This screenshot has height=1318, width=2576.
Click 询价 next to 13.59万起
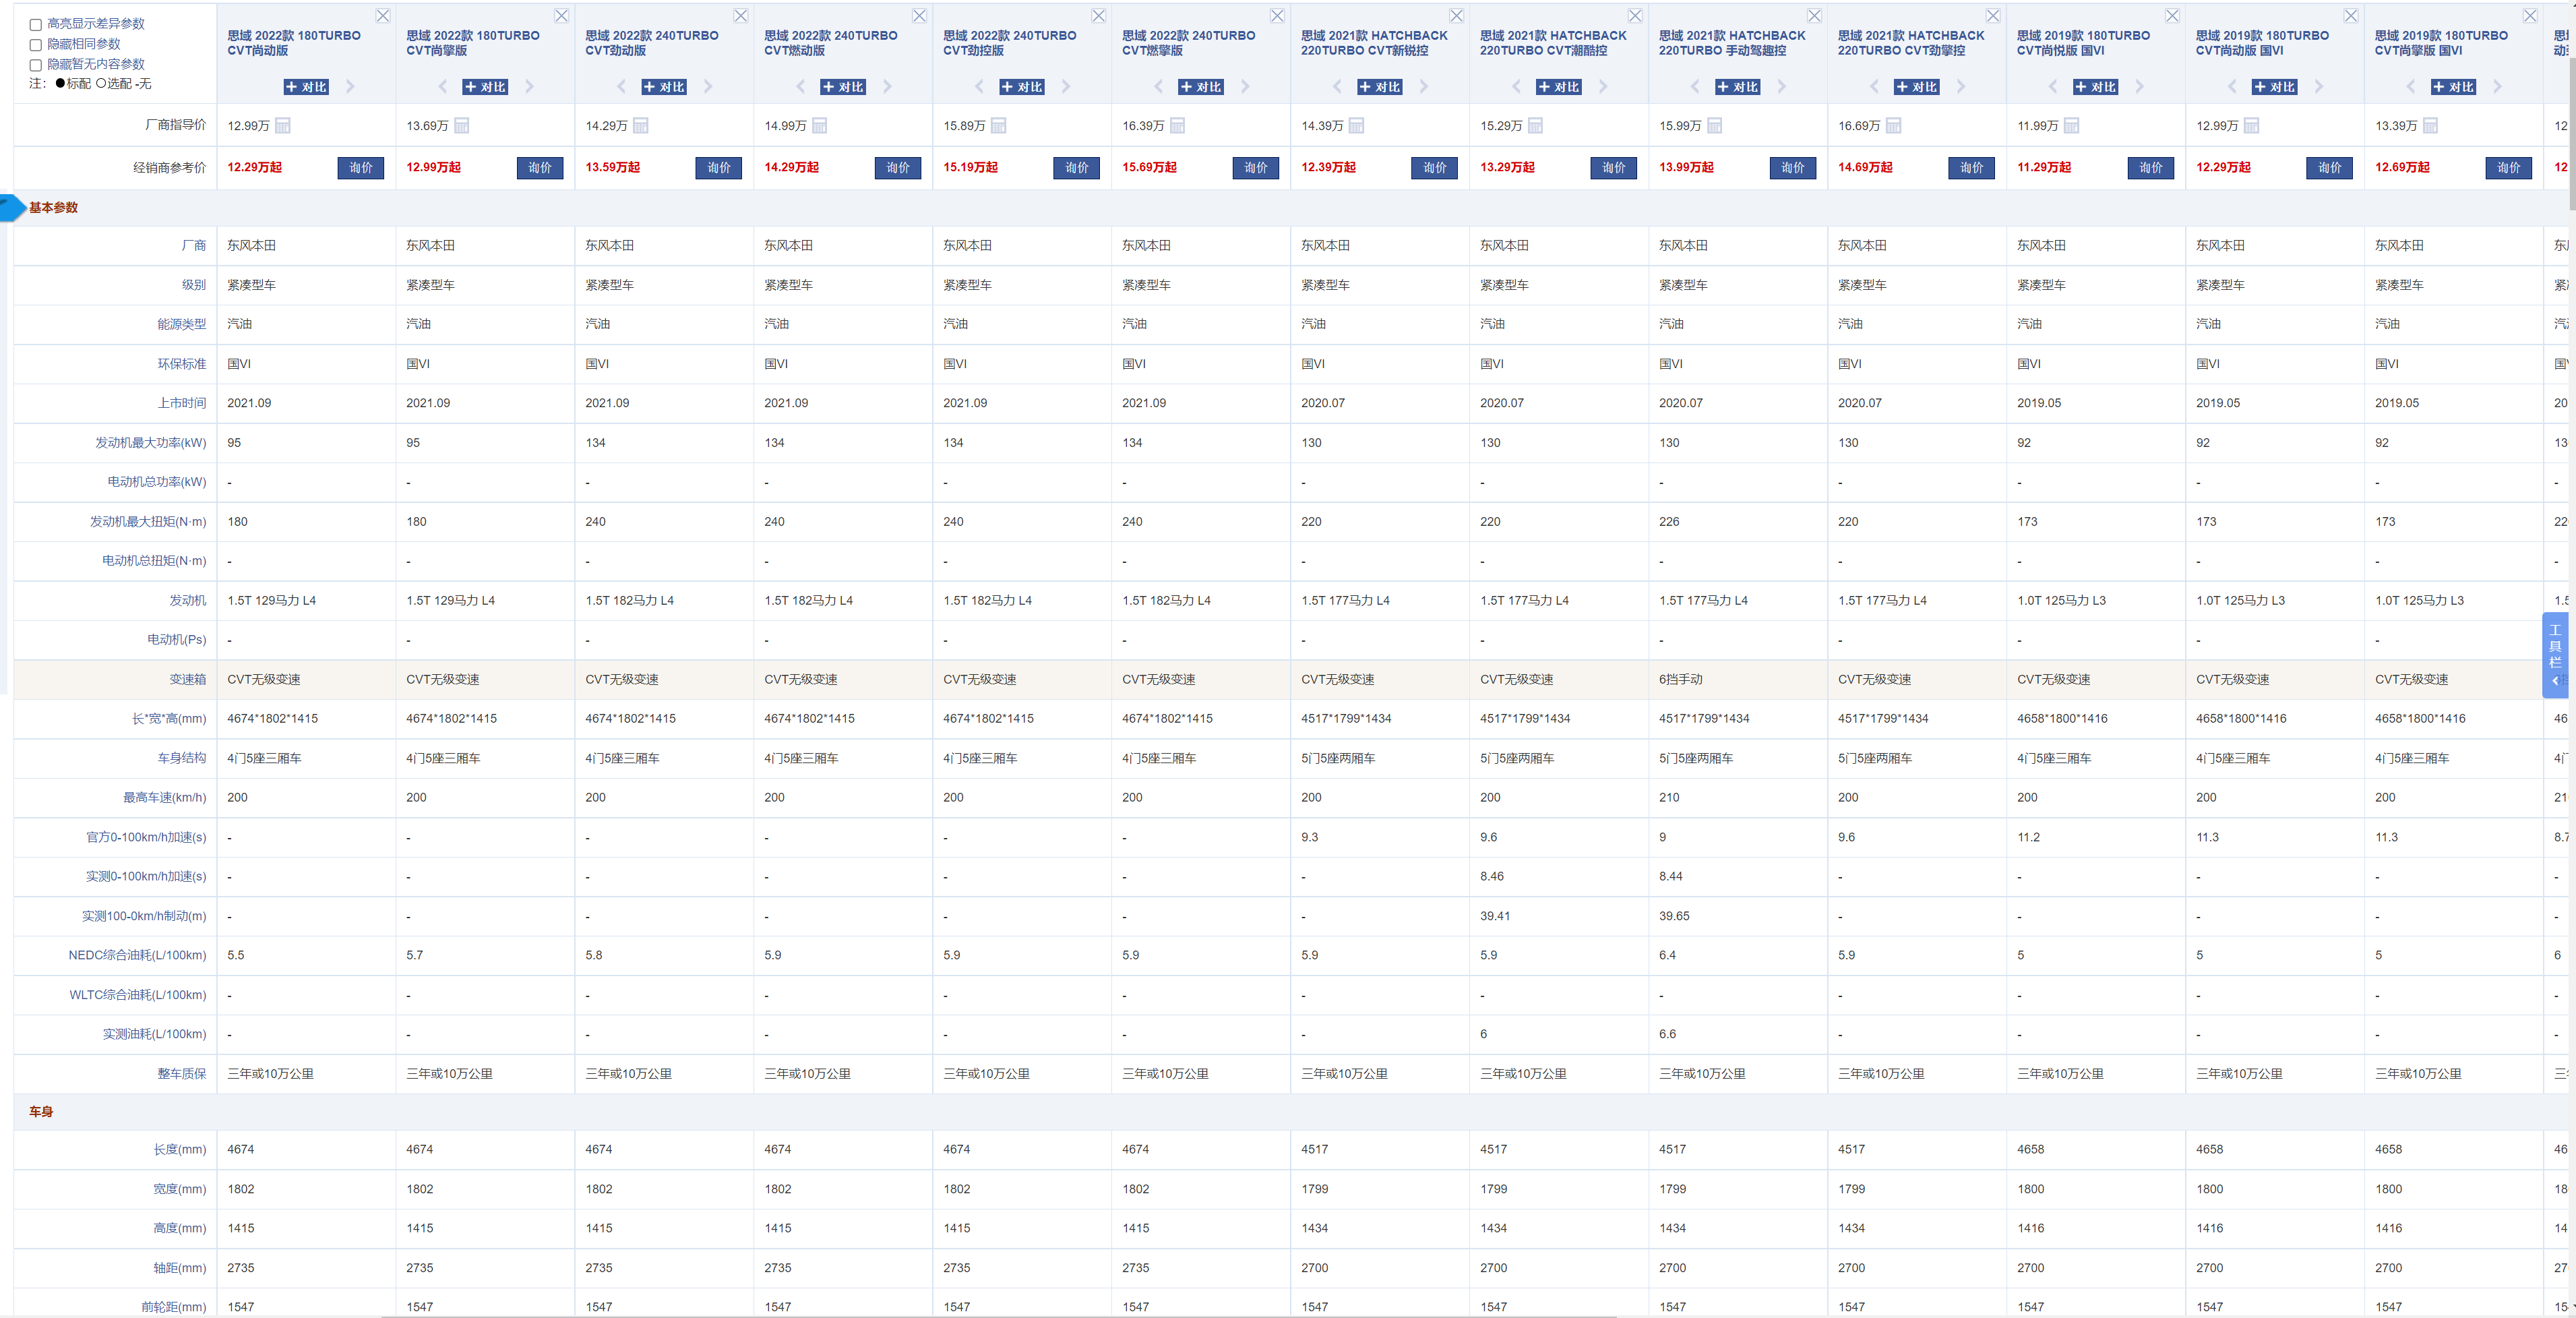pos(719,168)
